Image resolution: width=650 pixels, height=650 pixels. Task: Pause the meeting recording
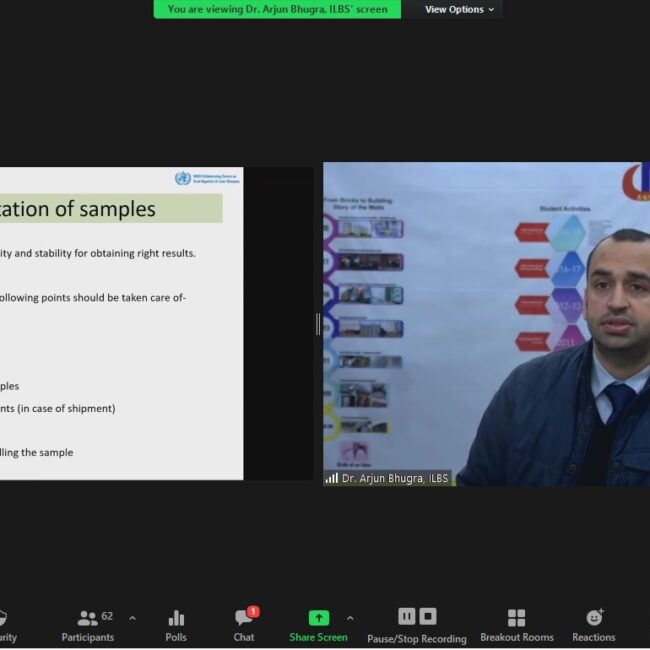[x=406, y=616]
